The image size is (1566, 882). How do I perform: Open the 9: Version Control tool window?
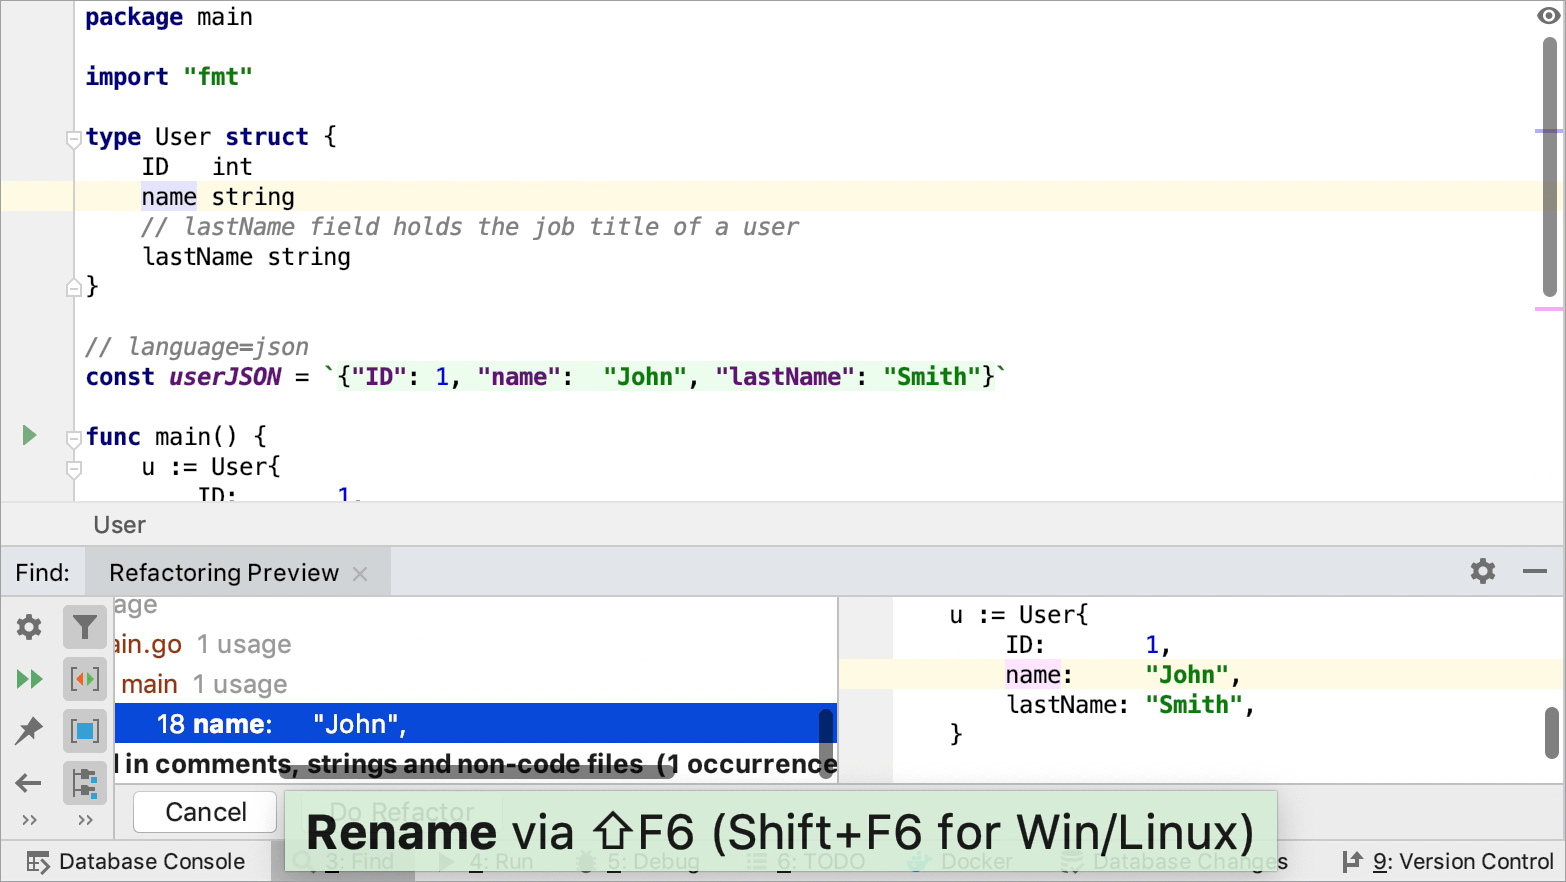(x=1447, y=861)
